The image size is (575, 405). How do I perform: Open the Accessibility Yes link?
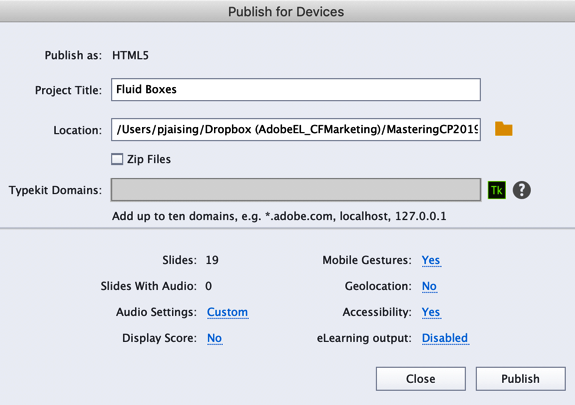click(431, 312)
